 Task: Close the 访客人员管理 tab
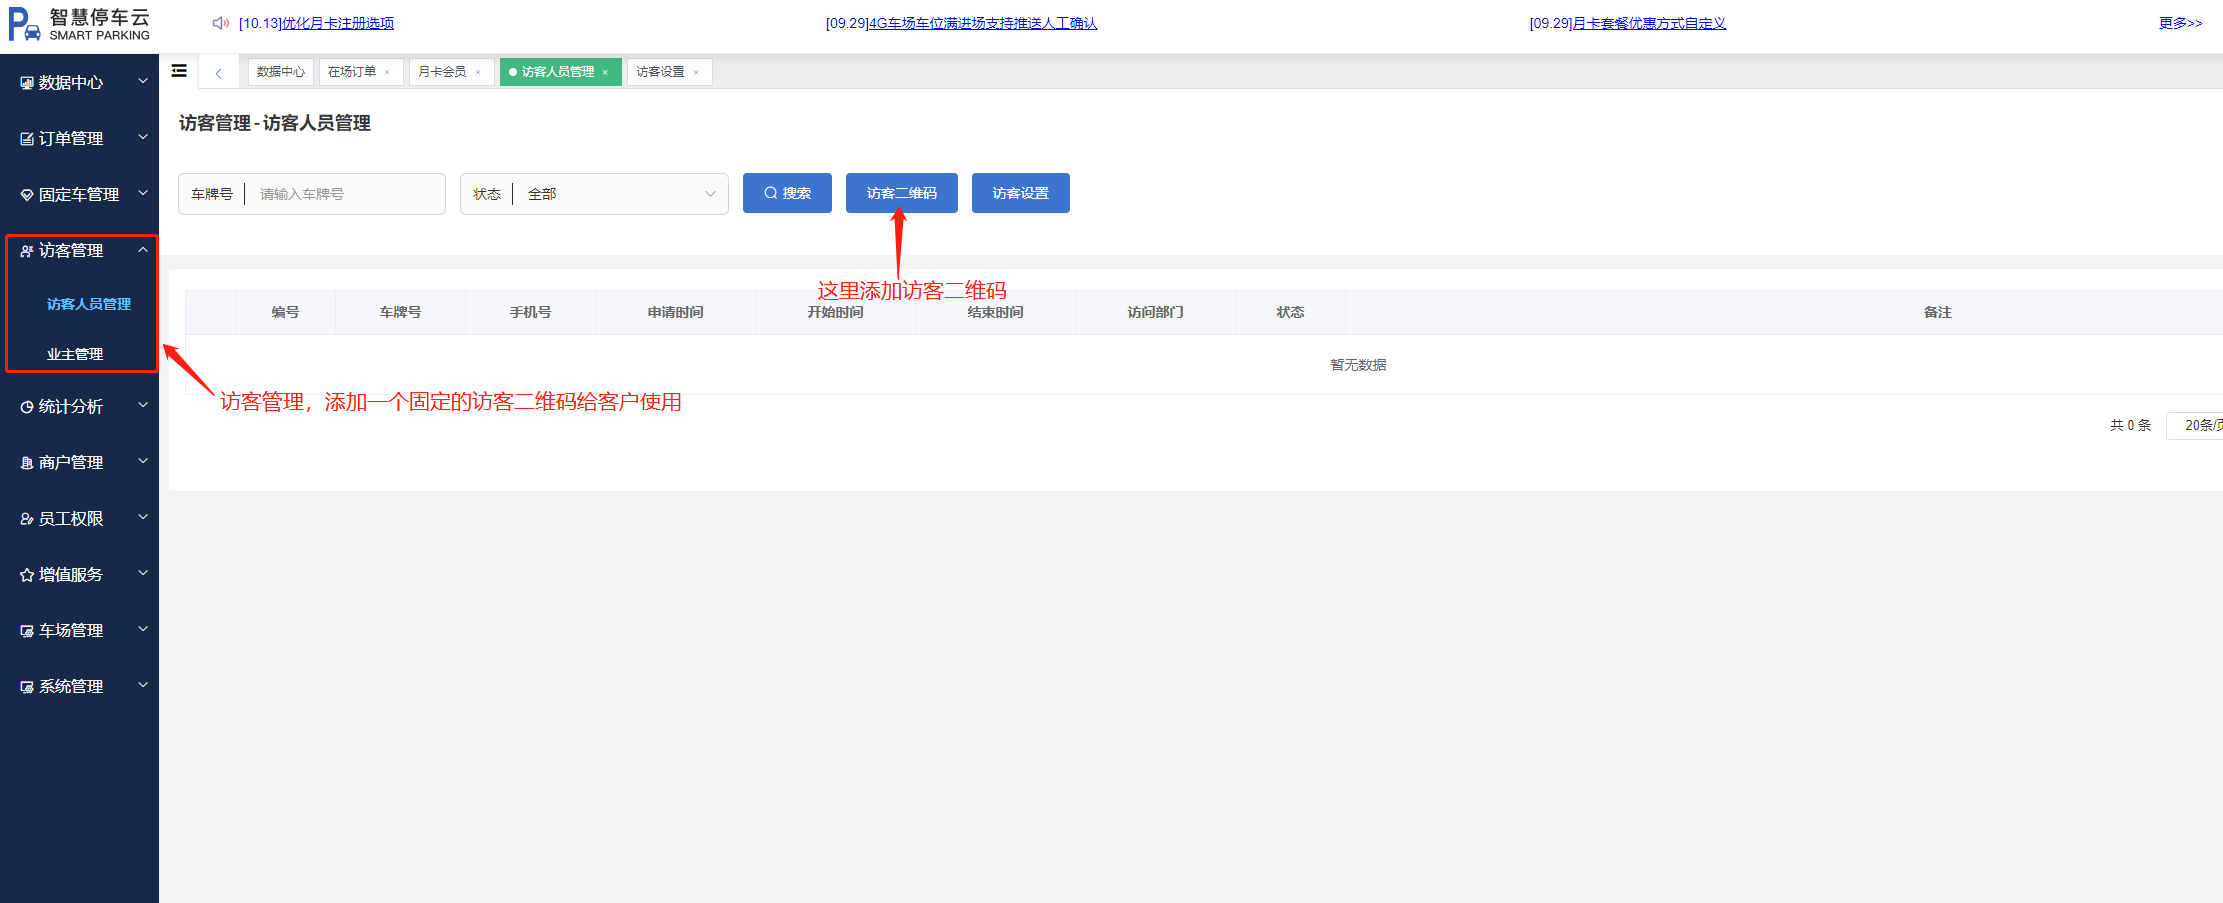point(605,72)
